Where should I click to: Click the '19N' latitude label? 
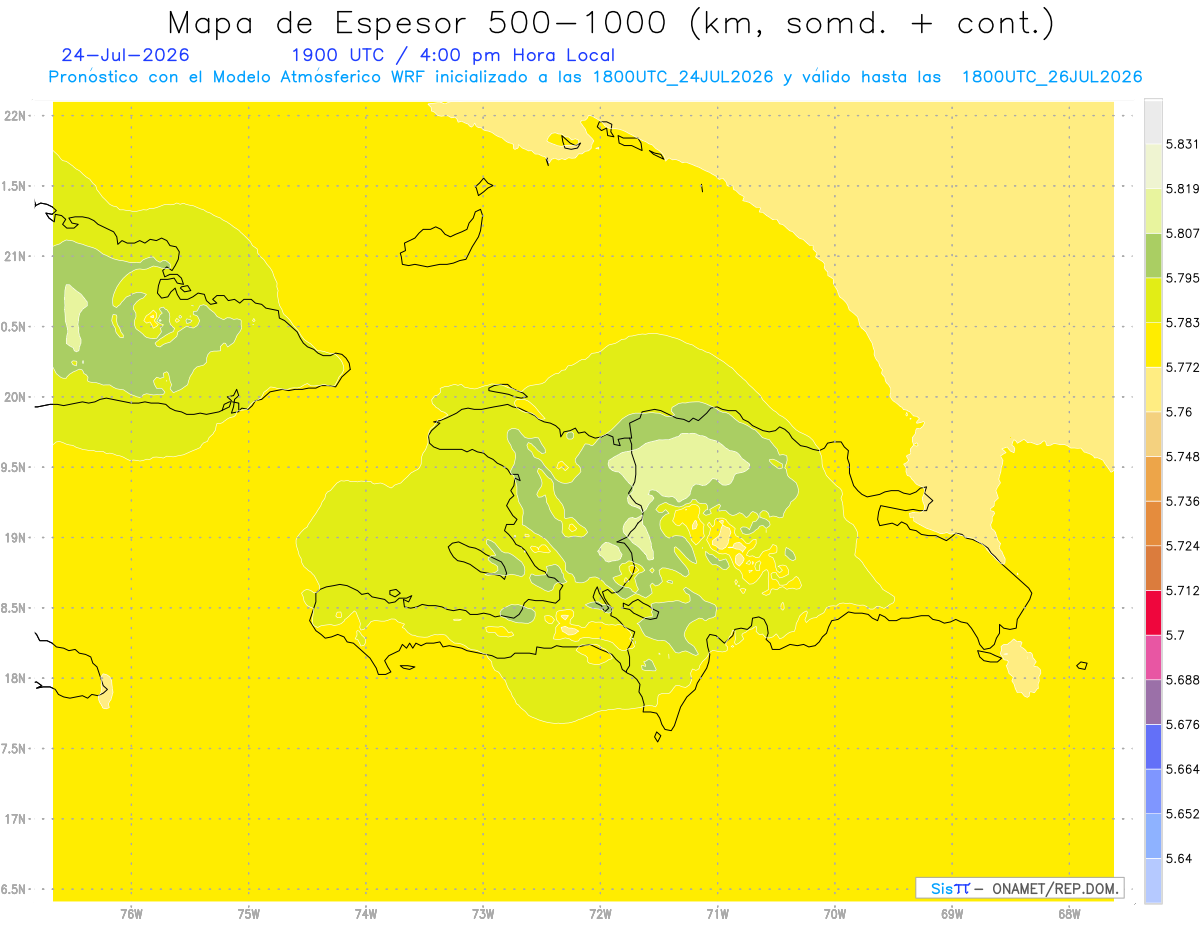coord(16,538)
